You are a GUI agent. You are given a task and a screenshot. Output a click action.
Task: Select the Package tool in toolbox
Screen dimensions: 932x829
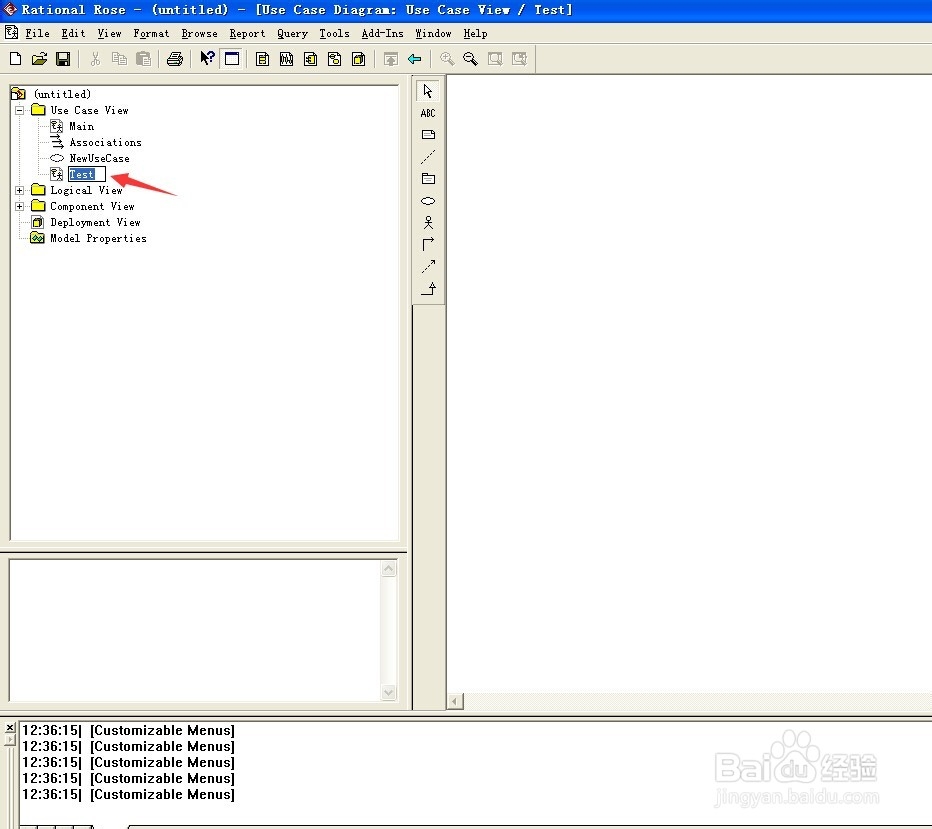[x=428, y=179]
